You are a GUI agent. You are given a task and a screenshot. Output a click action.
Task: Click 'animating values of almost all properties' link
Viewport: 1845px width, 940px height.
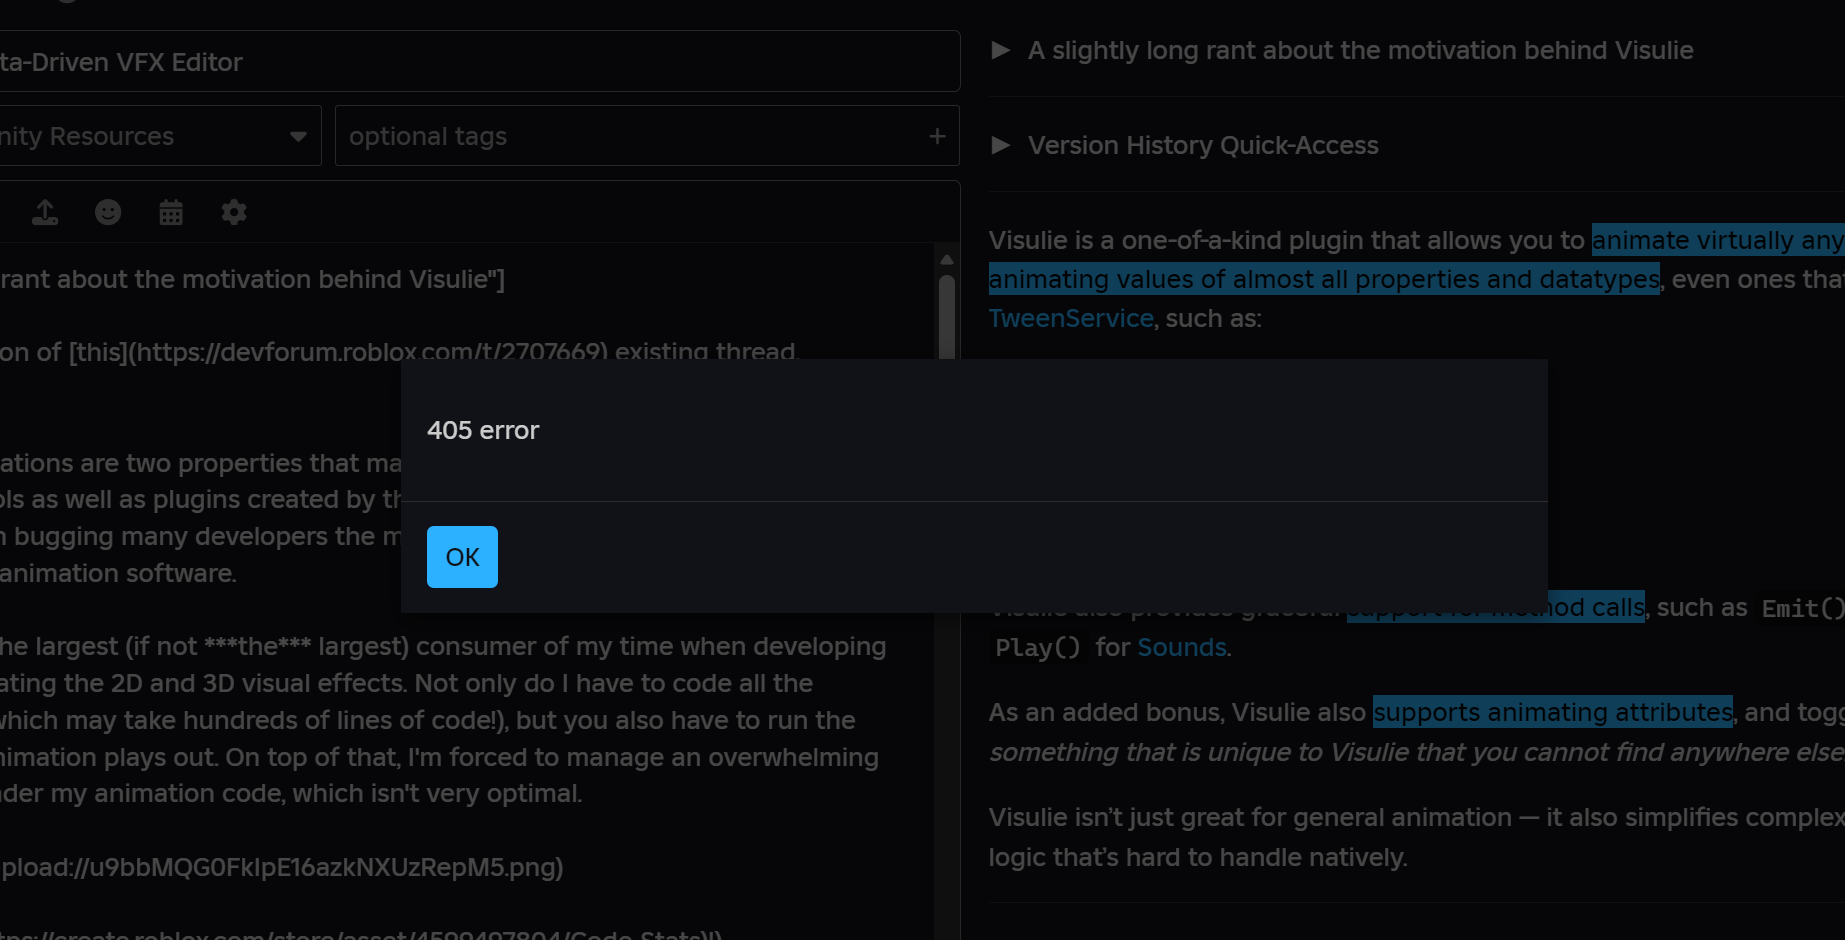point(1323,279)
